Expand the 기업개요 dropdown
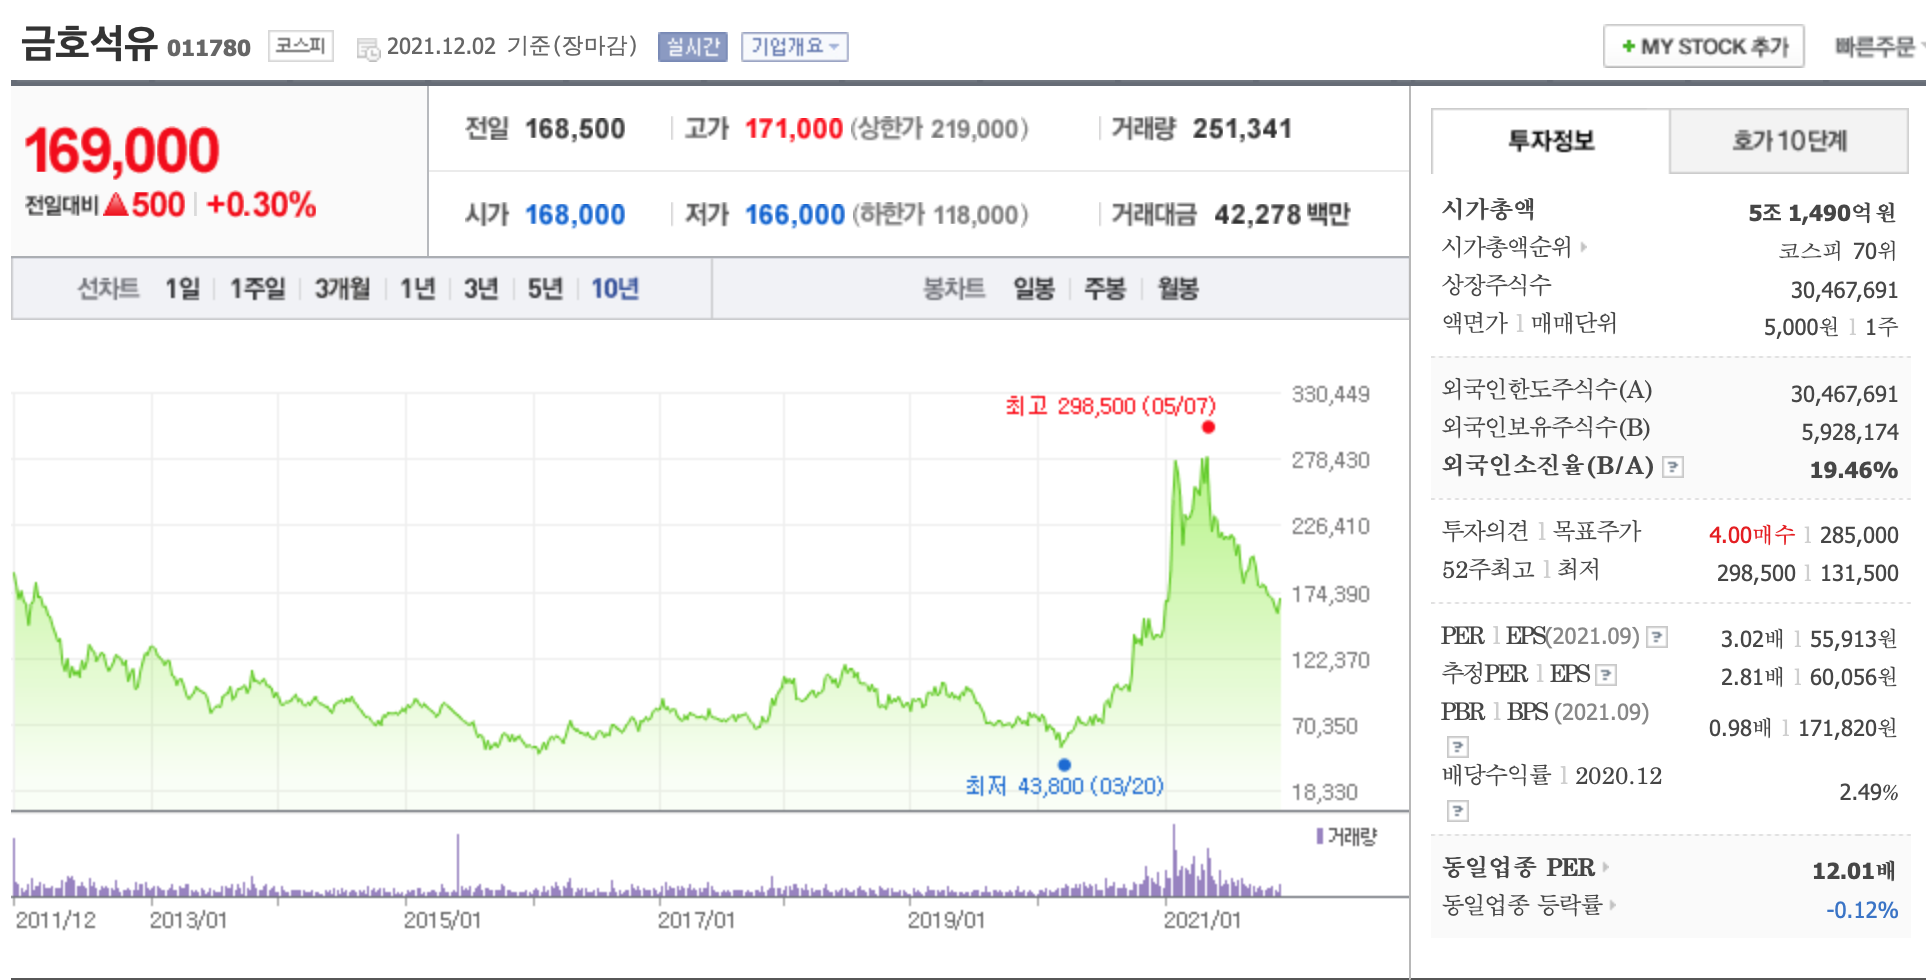 point(795,47)
